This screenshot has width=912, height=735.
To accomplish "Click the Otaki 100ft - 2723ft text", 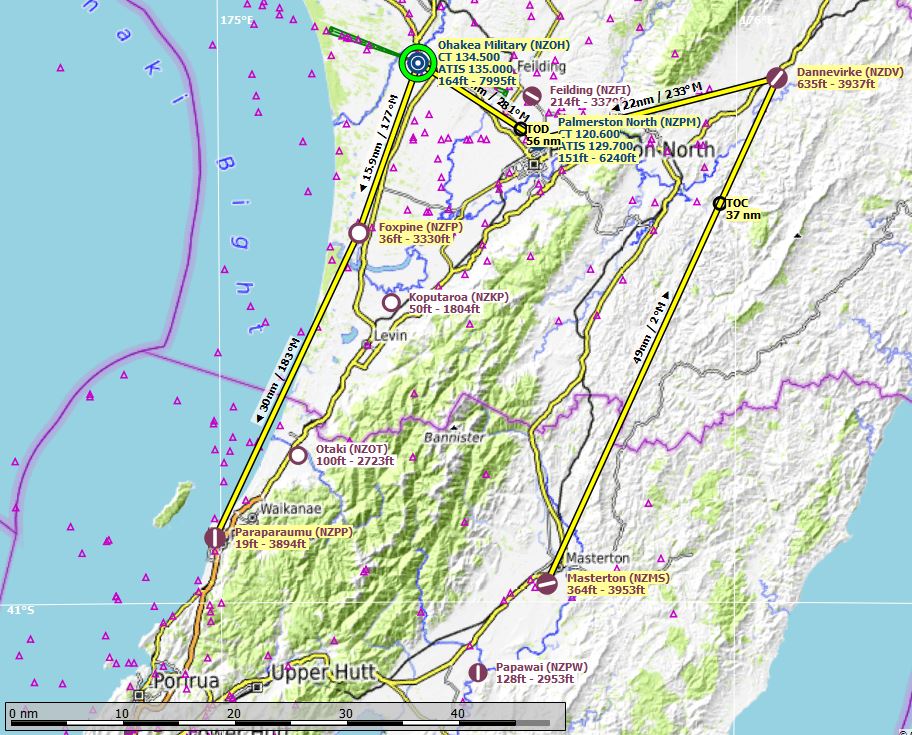I will click(x=355, y=461).
